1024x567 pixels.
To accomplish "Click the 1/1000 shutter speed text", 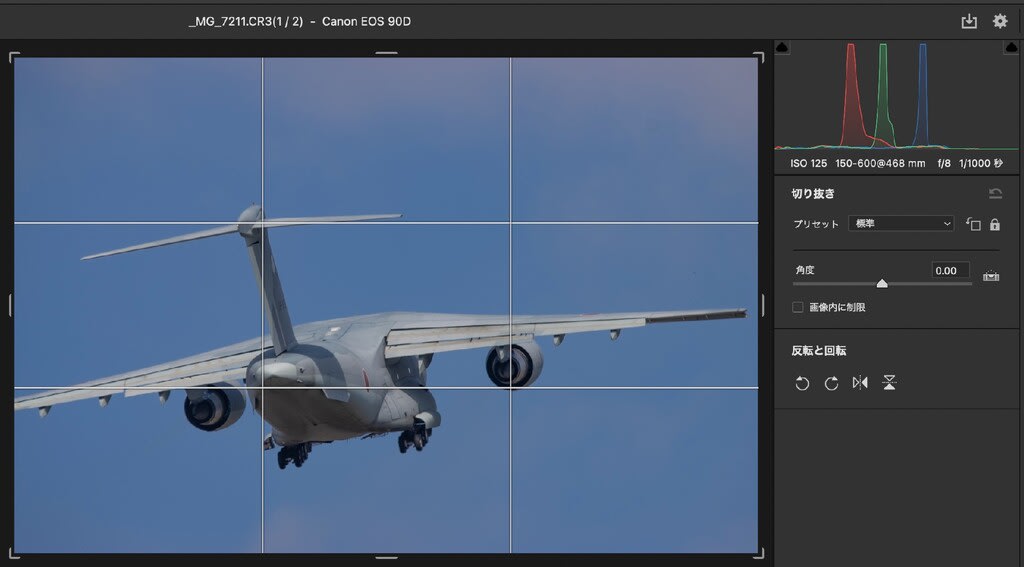I will tap(980, 163).
